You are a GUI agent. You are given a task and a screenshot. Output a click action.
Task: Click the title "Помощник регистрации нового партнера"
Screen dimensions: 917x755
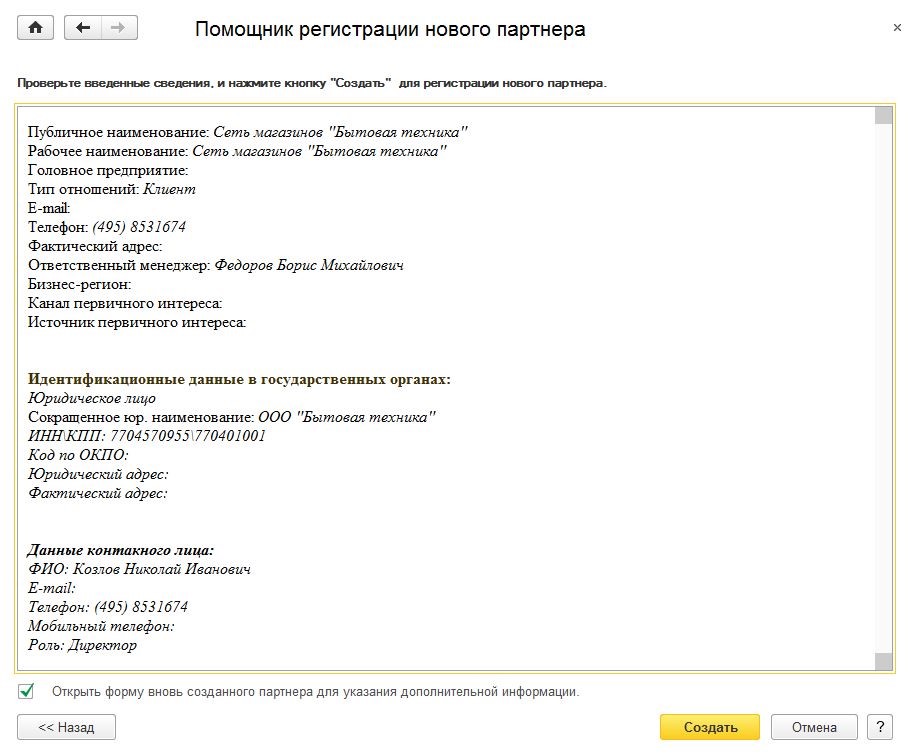pos(390,29)
